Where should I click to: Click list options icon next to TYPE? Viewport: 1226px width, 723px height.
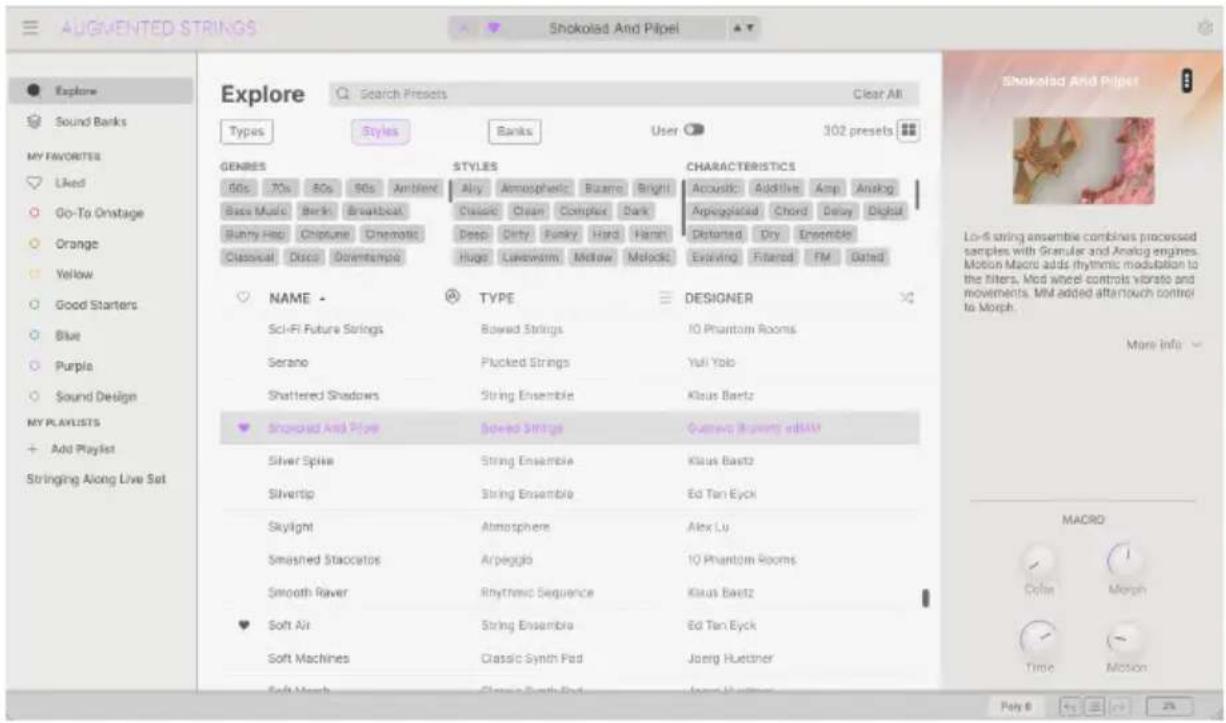click(x=664, y=298)
